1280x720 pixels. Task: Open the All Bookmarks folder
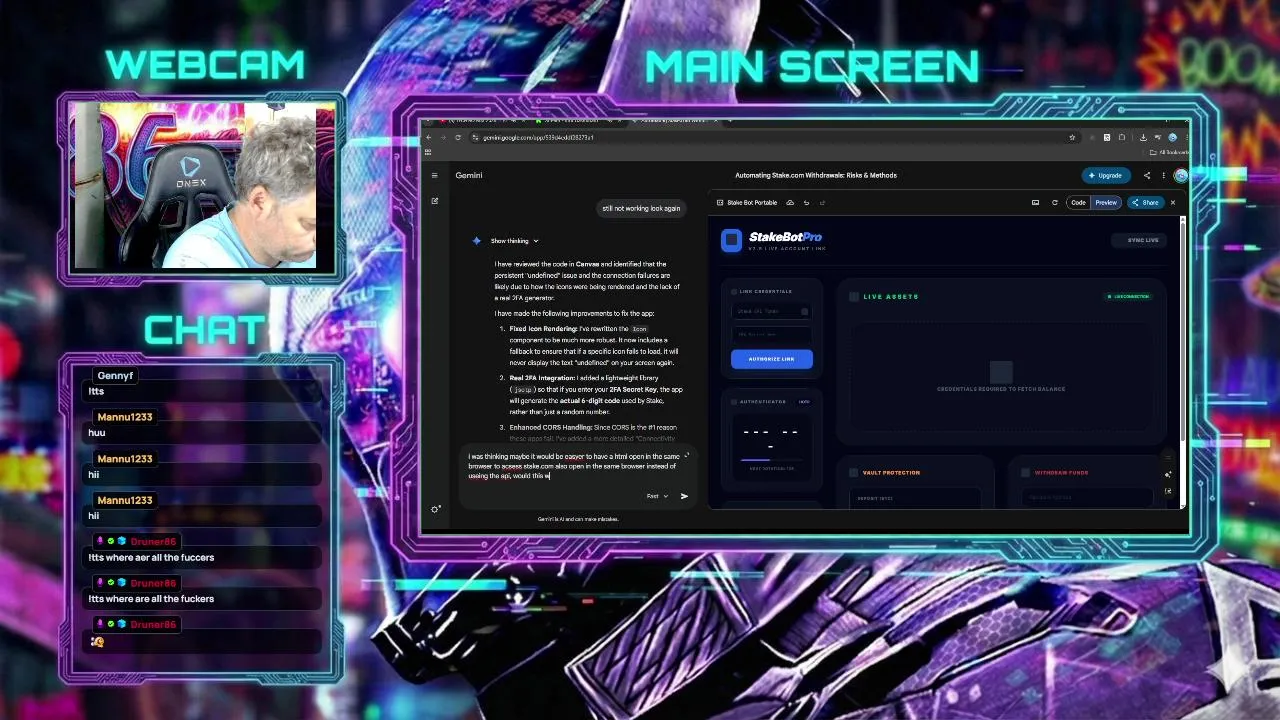1168,152
